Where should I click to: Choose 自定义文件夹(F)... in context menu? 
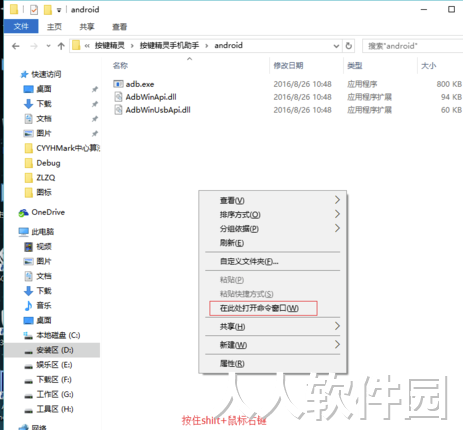click(x=273, y=261)
